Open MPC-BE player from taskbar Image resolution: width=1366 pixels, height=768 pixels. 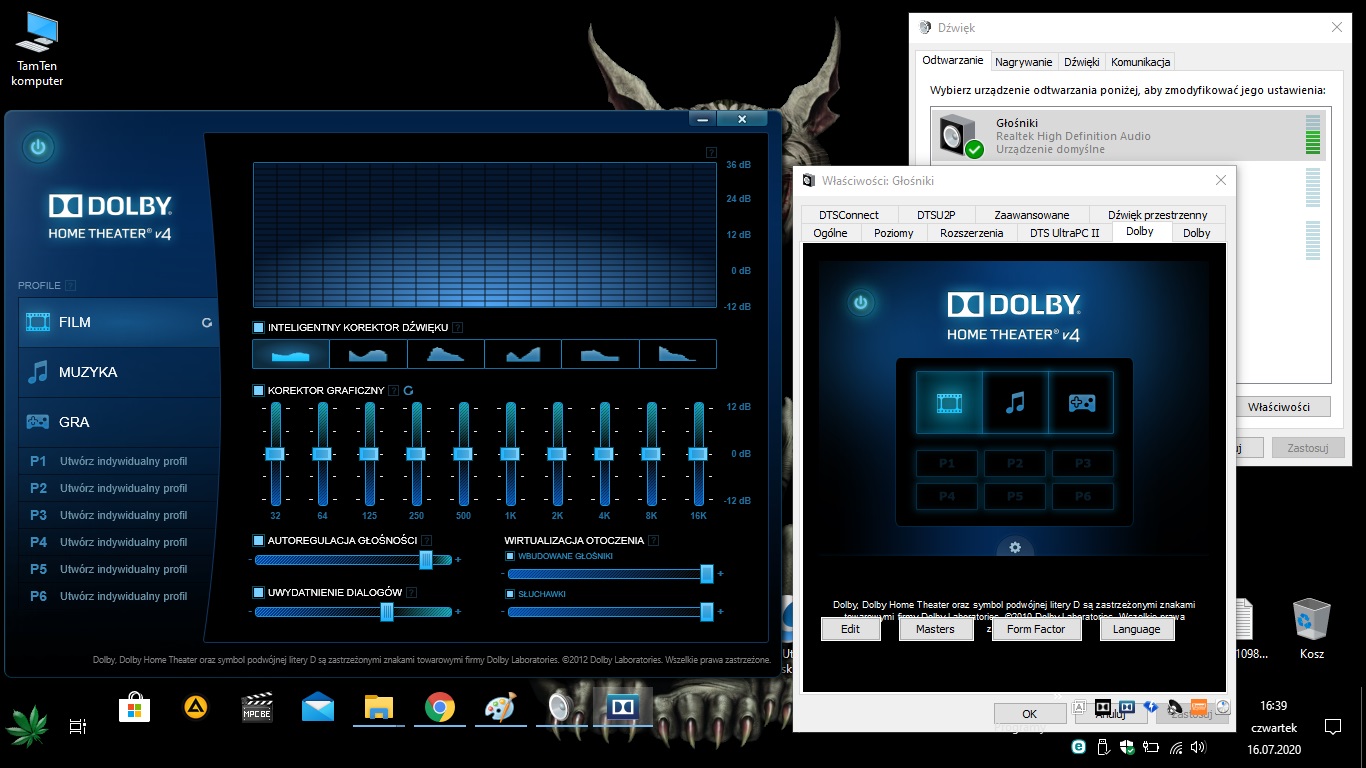coord(257,709)
